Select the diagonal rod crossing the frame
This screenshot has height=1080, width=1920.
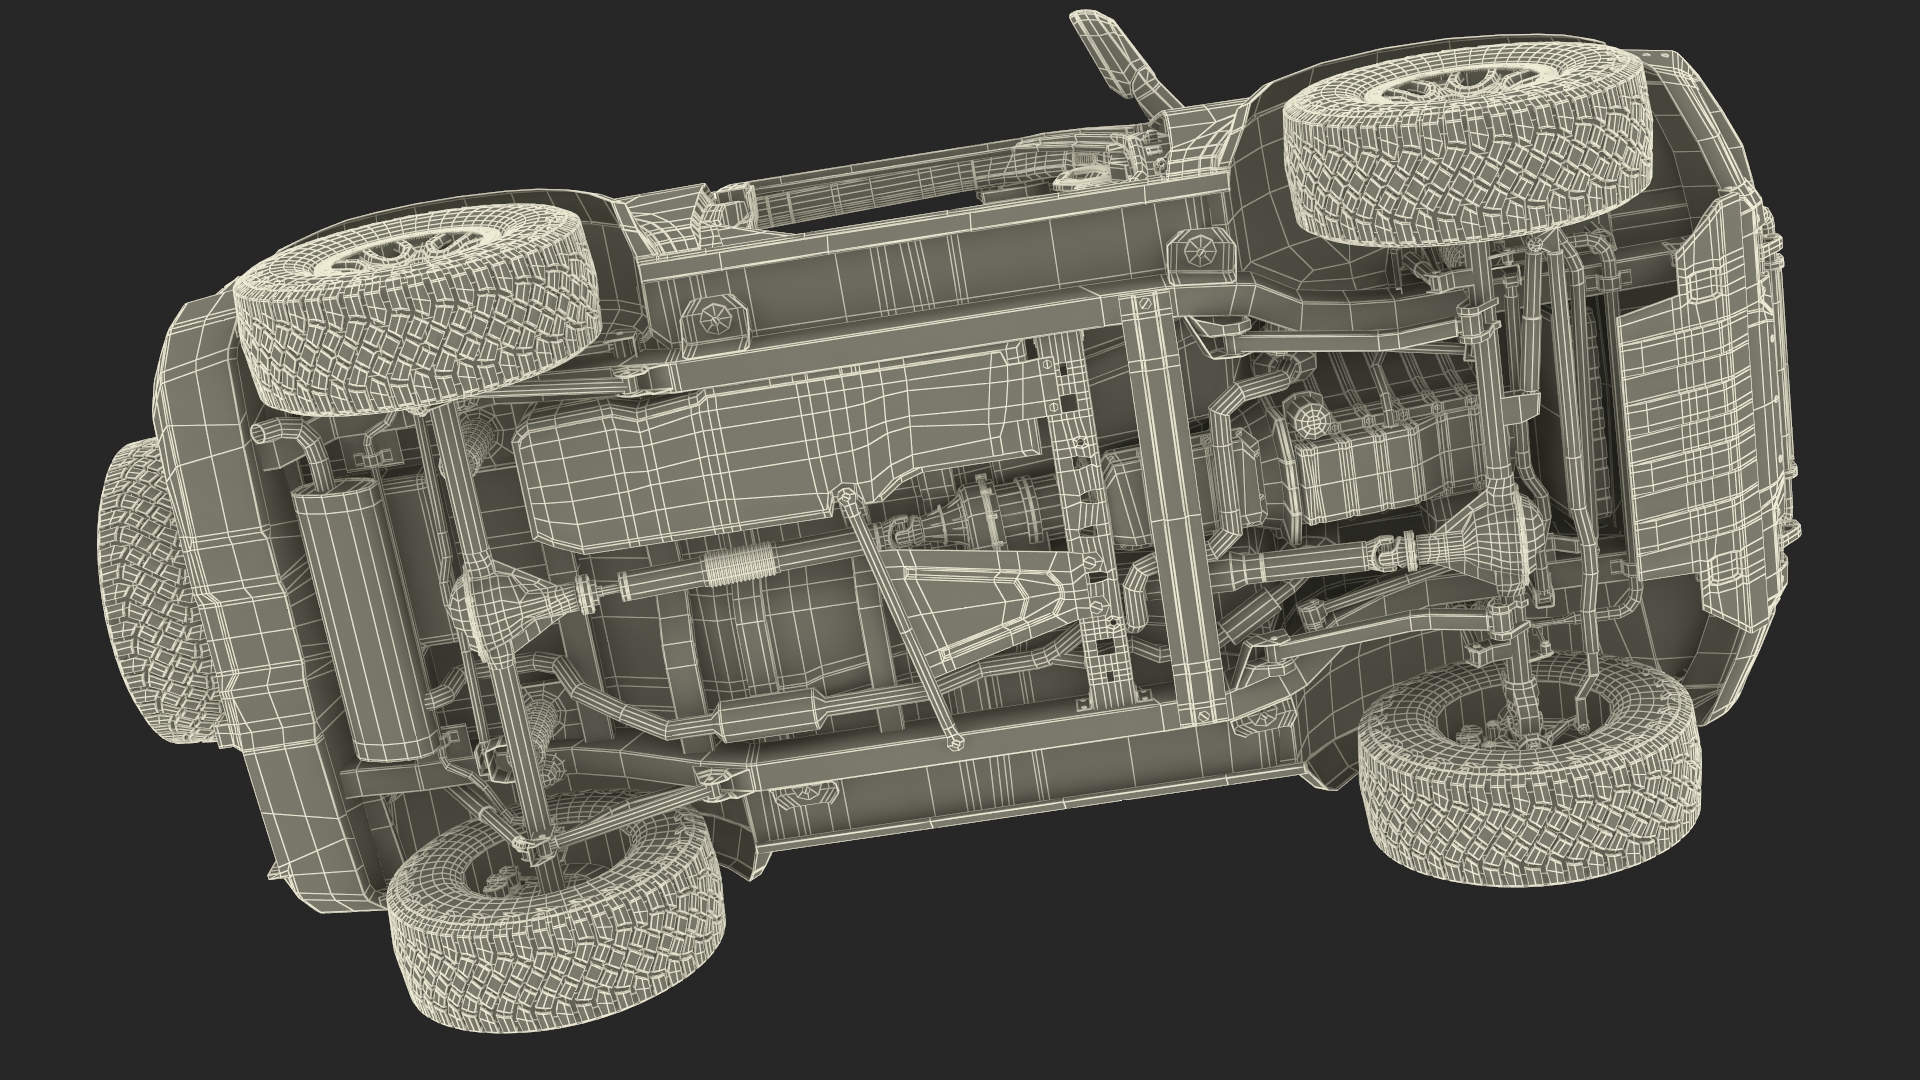pos(900,620)
